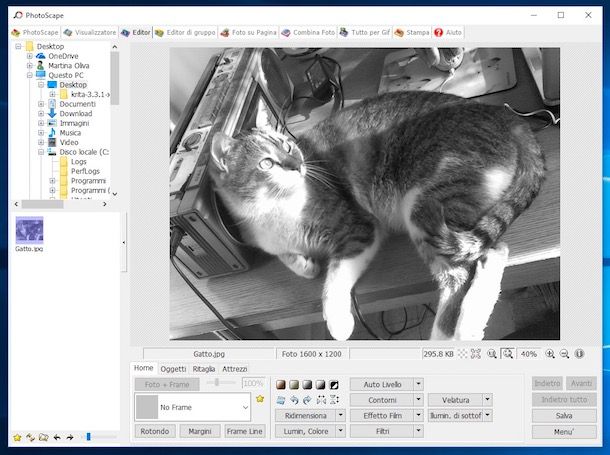Rotate image 90 degrees counterclockwise

294,400
